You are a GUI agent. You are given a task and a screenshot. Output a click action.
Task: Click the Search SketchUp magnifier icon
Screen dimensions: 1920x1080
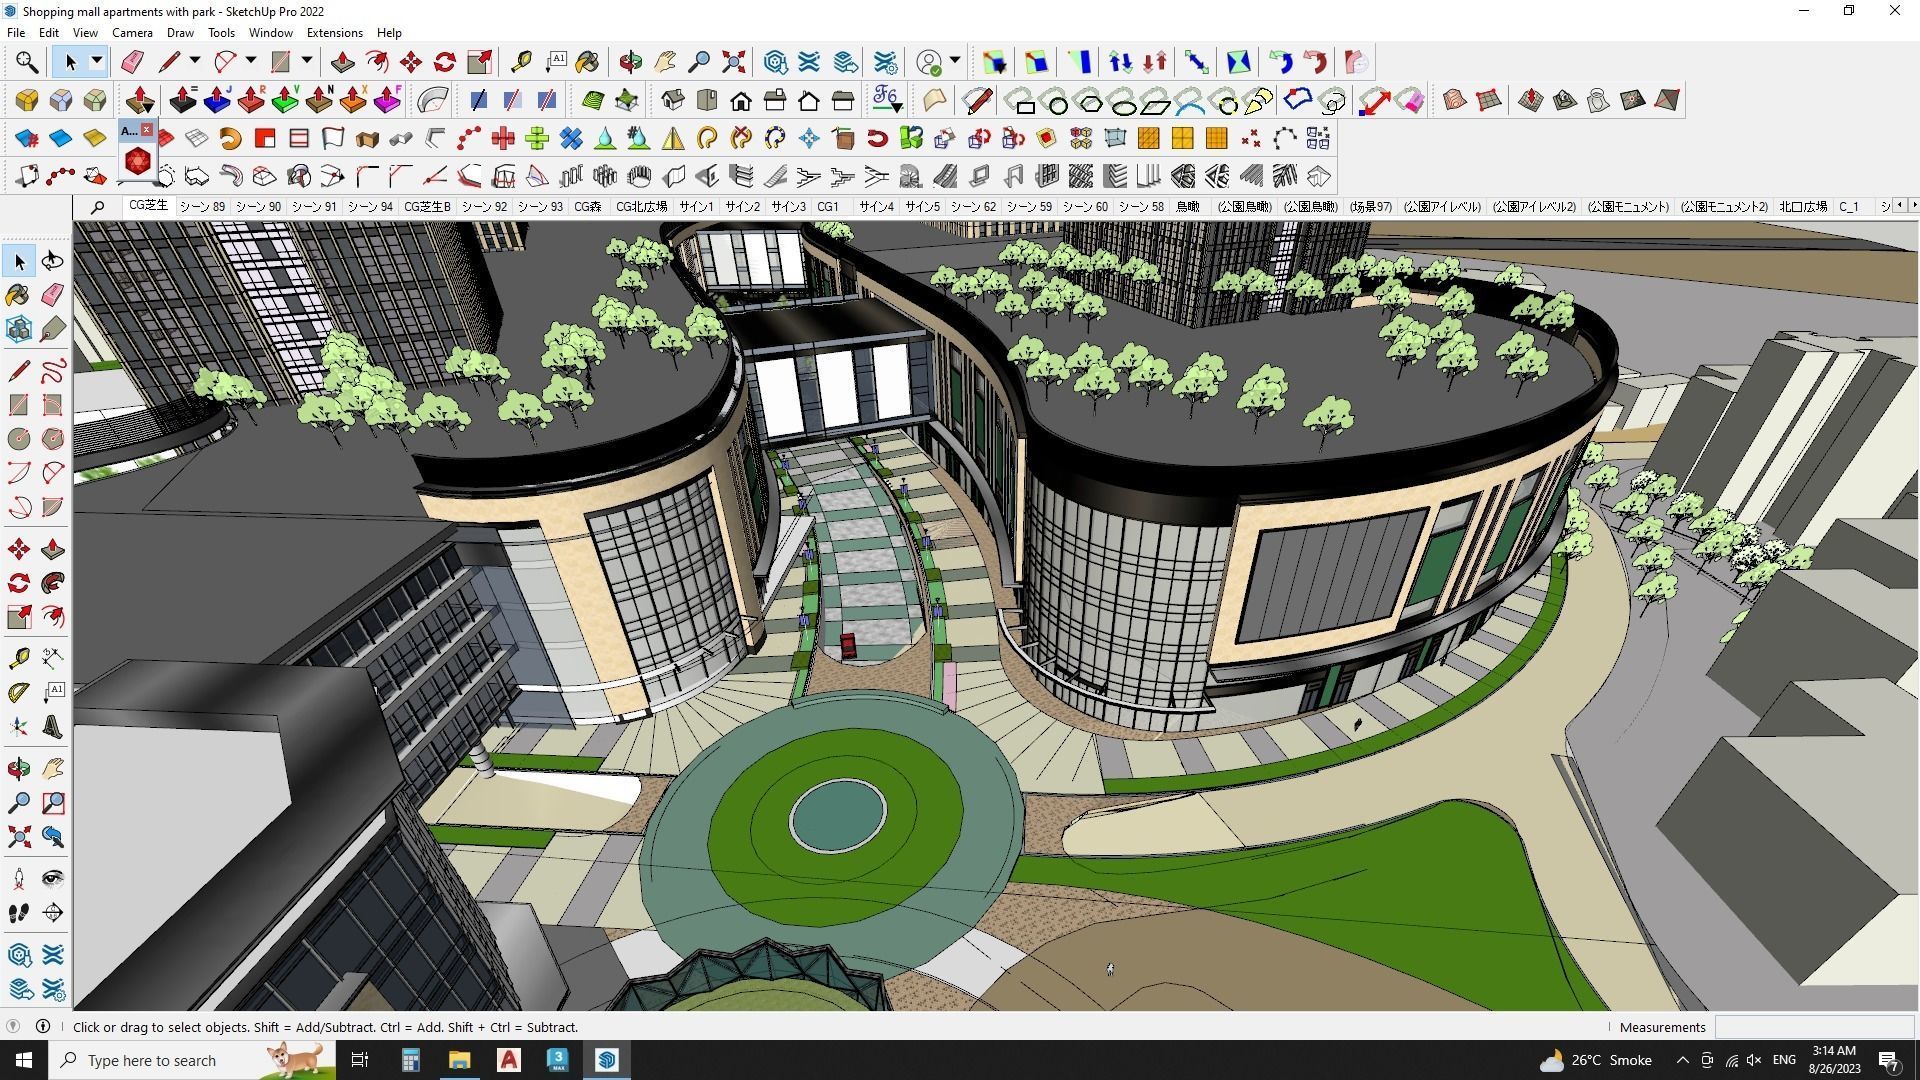[27, 62]
